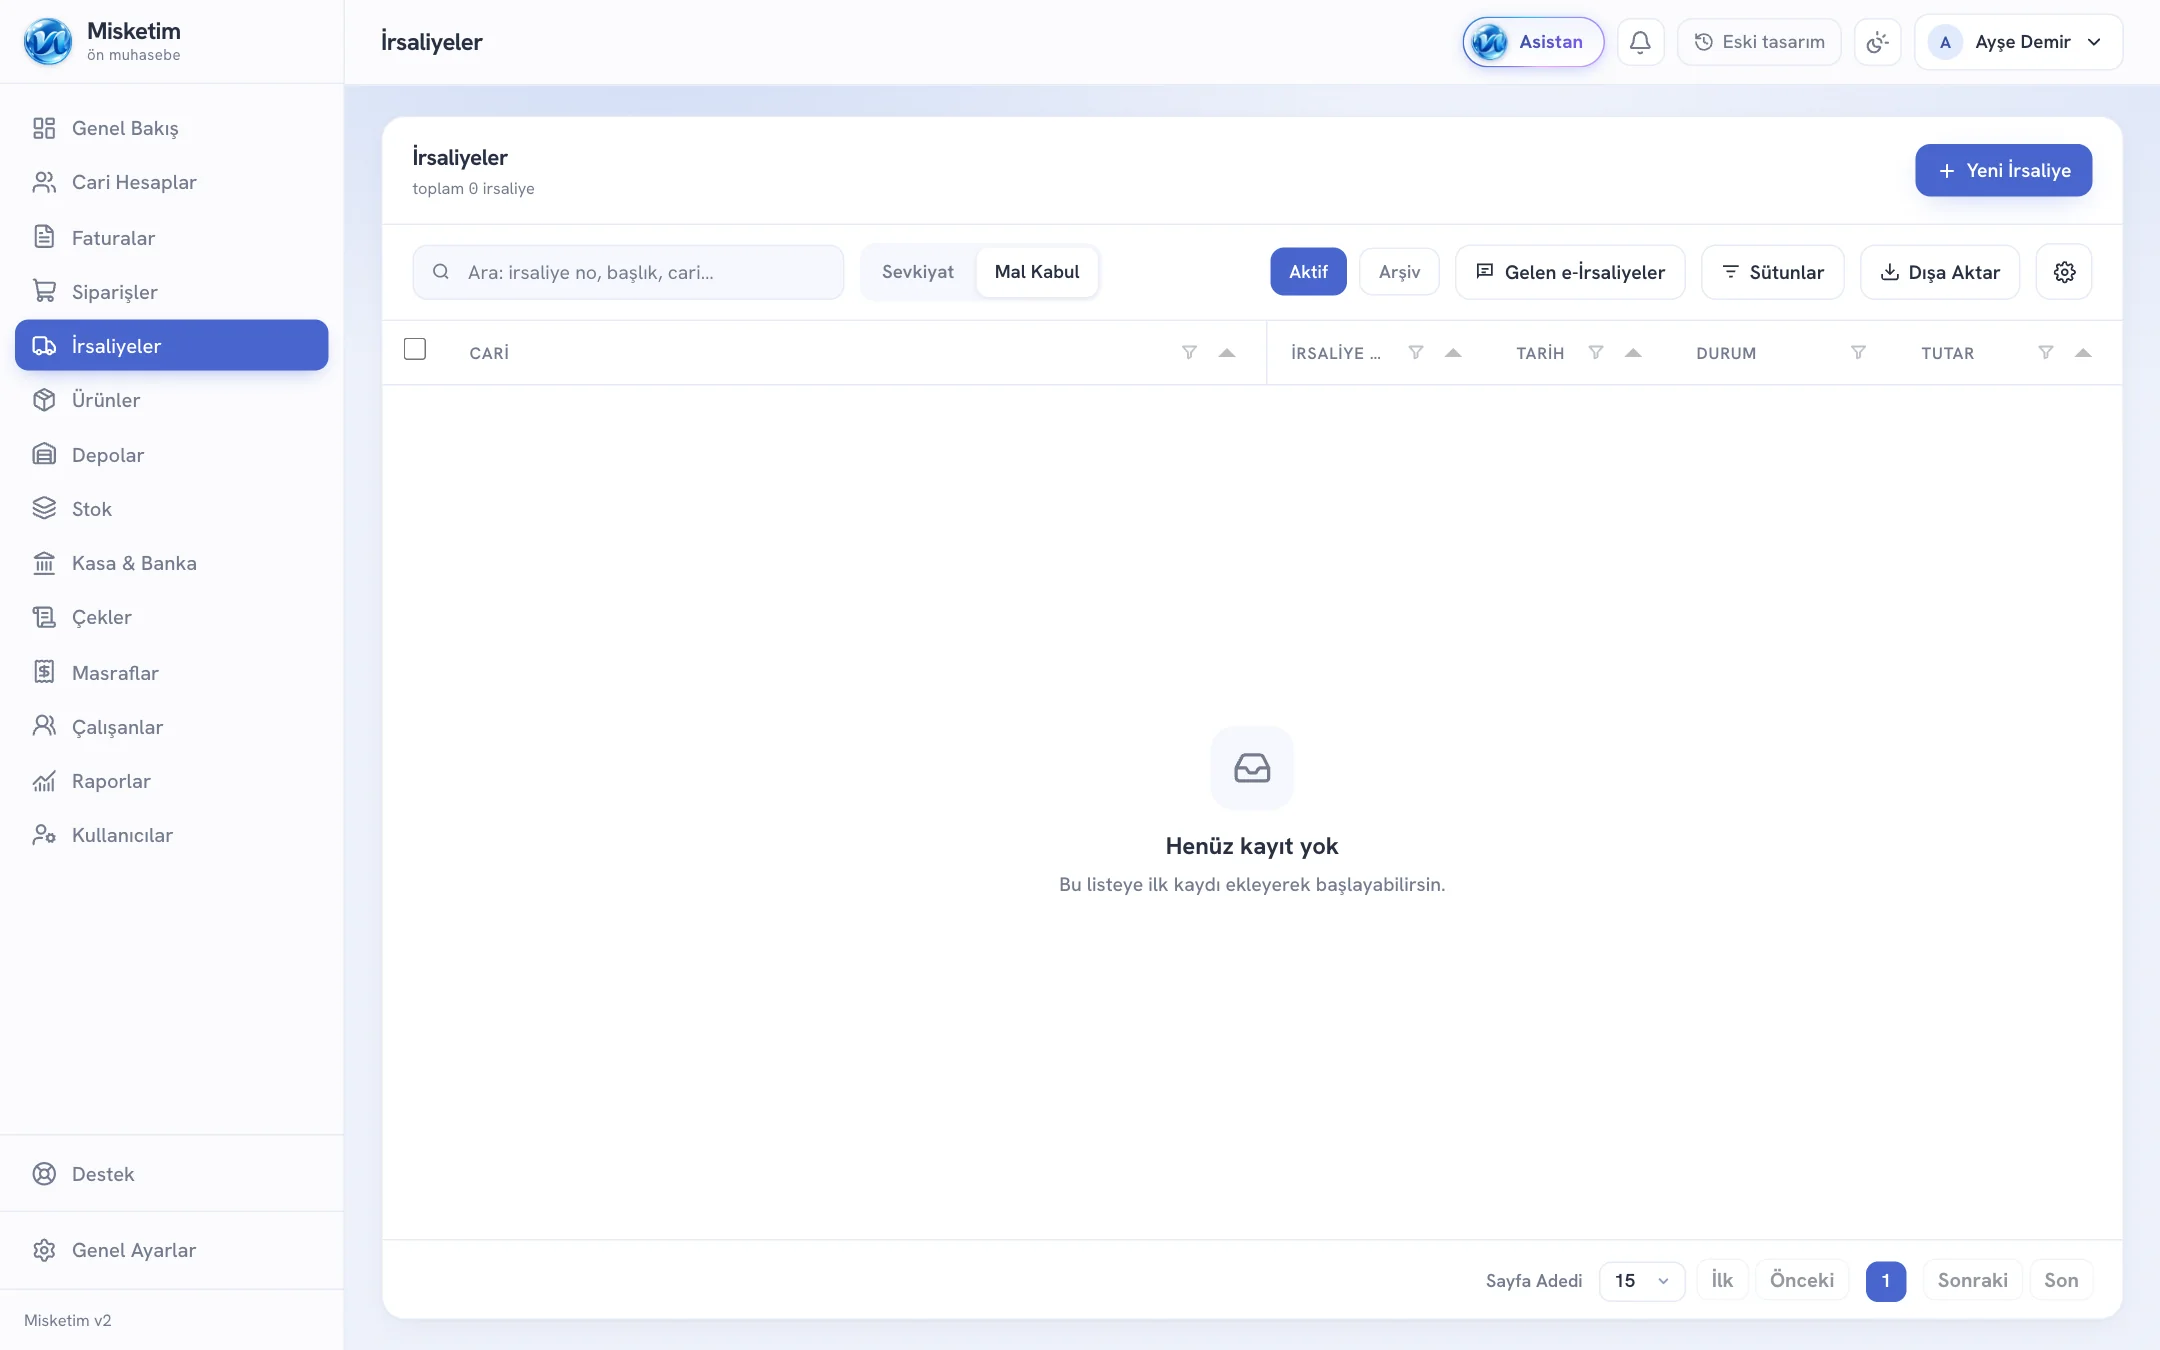Image resolution: width=2160 pixels, height=1350 pixels.
Task: Open Çalışanlar list
Action: click(x=172, y=726)
